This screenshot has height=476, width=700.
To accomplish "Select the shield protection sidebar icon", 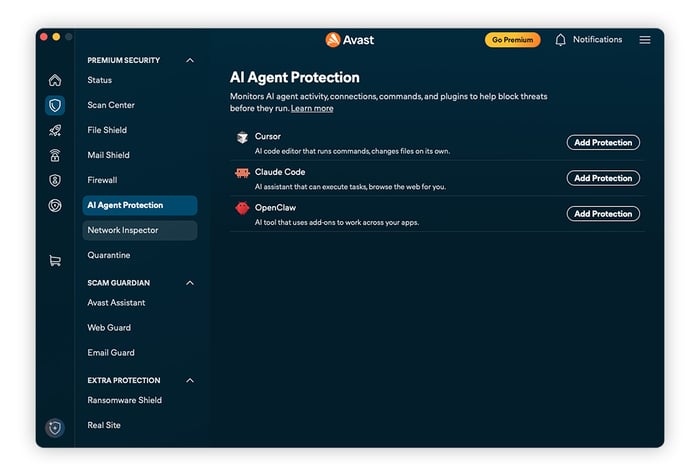I will 55,105.
